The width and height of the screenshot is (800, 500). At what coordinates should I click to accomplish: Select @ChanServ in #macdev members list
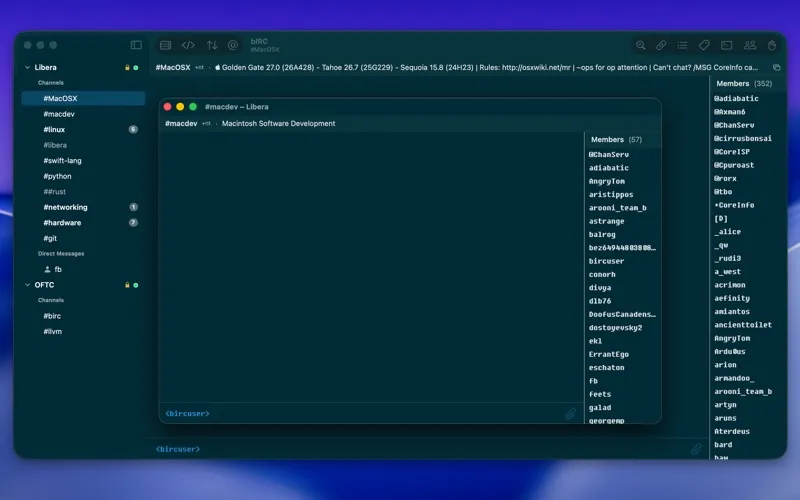tap(609, 155)
